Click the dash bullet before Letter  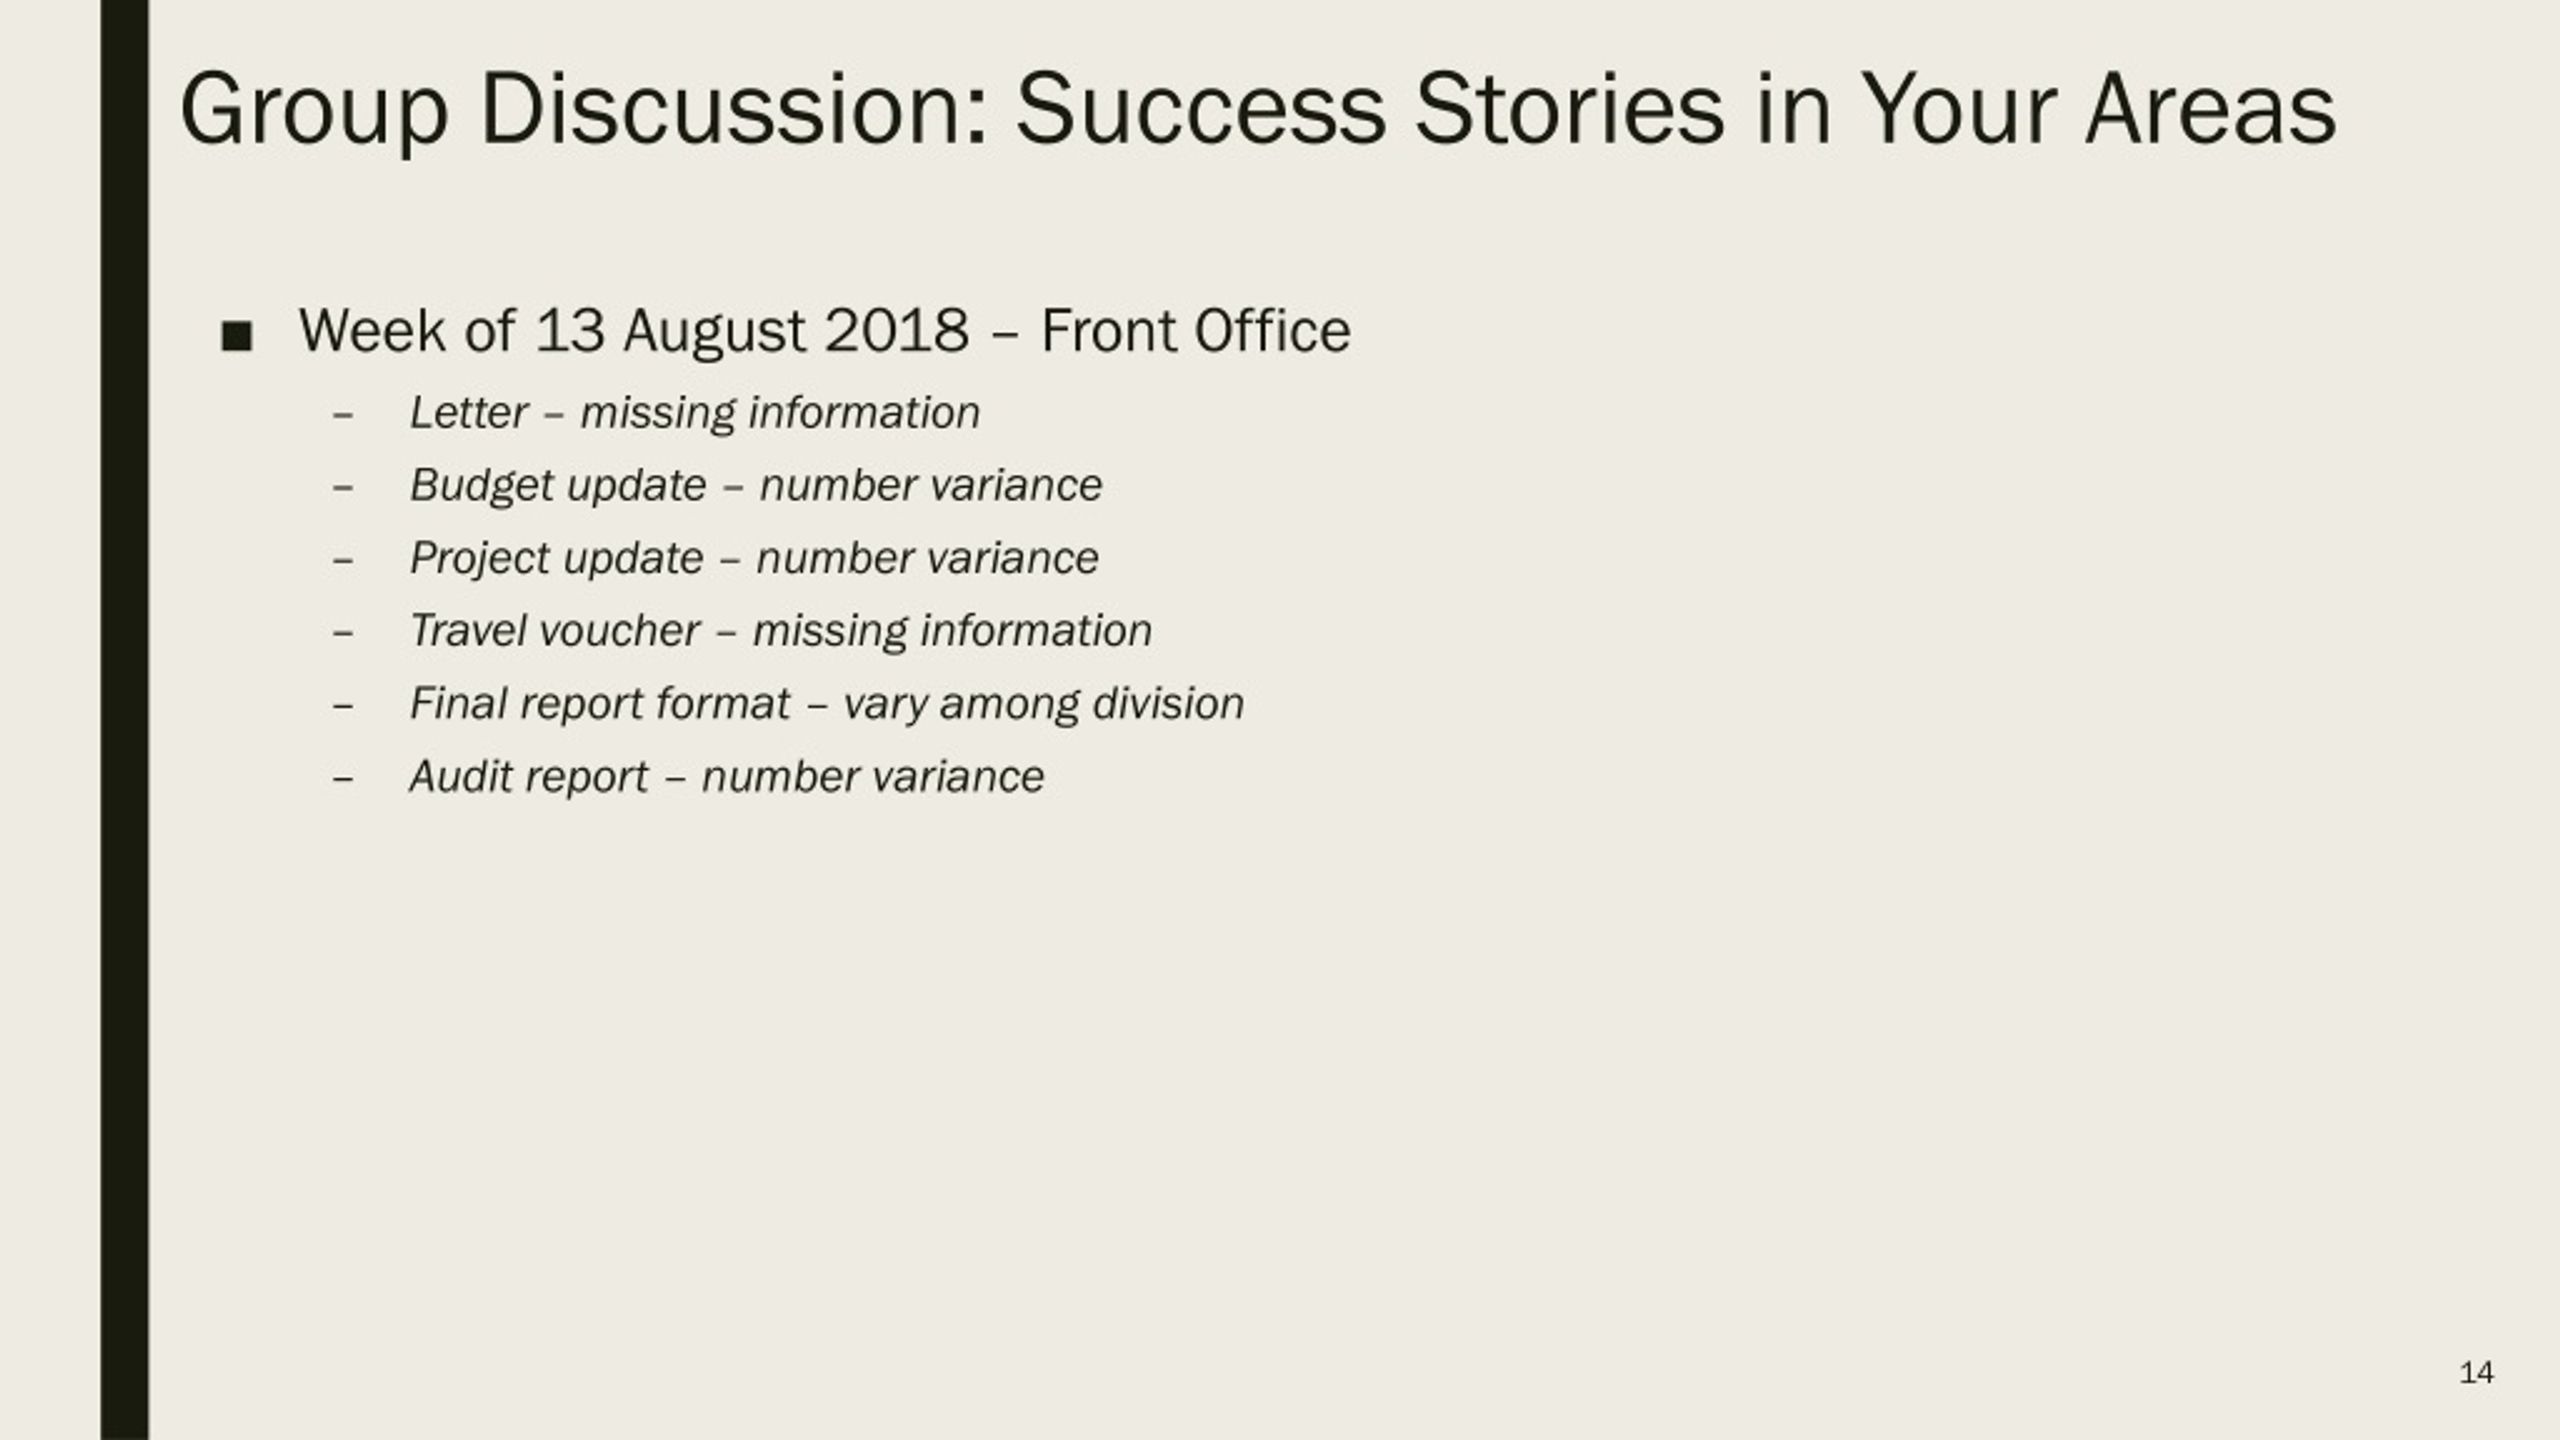point(343,414)
